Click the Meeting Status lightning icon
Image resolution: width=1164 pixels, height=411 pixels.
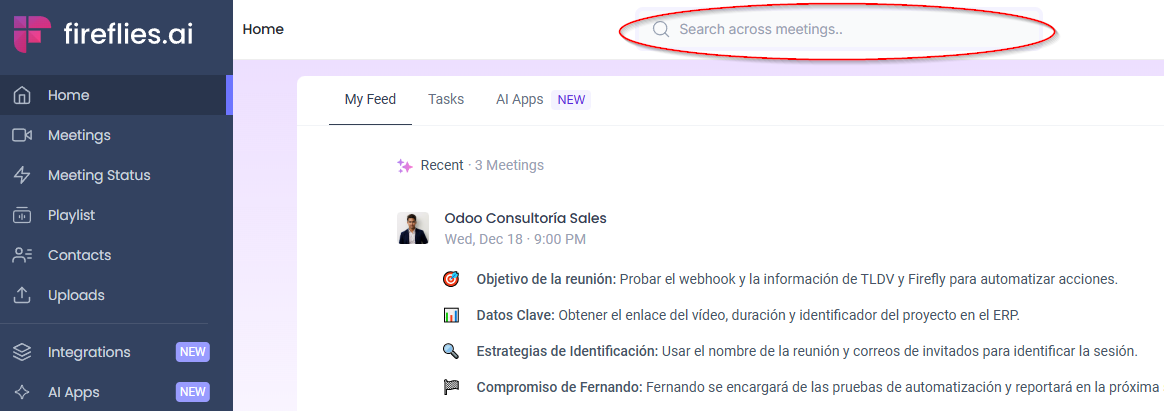[22, 176]
